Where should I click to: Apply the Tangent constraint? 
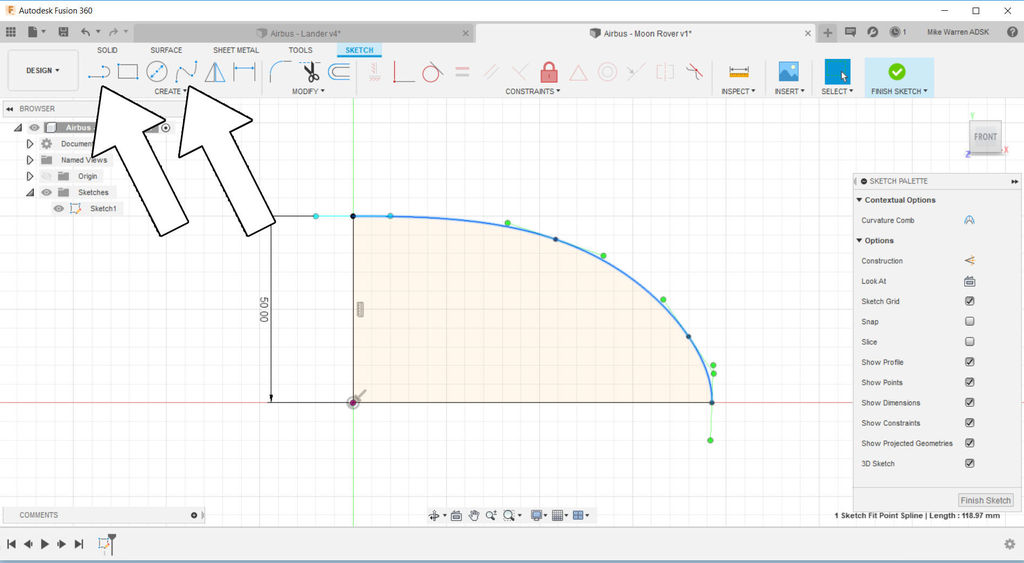(432, 72)
